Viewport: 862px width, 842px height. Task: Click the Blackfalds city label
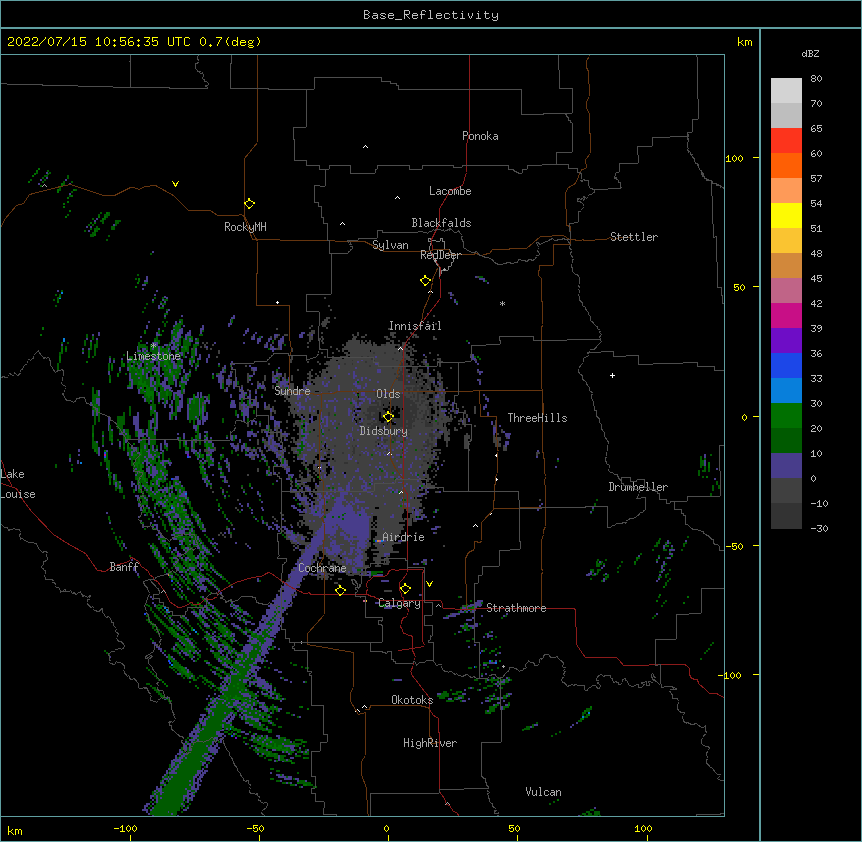[x=441, y=223]
